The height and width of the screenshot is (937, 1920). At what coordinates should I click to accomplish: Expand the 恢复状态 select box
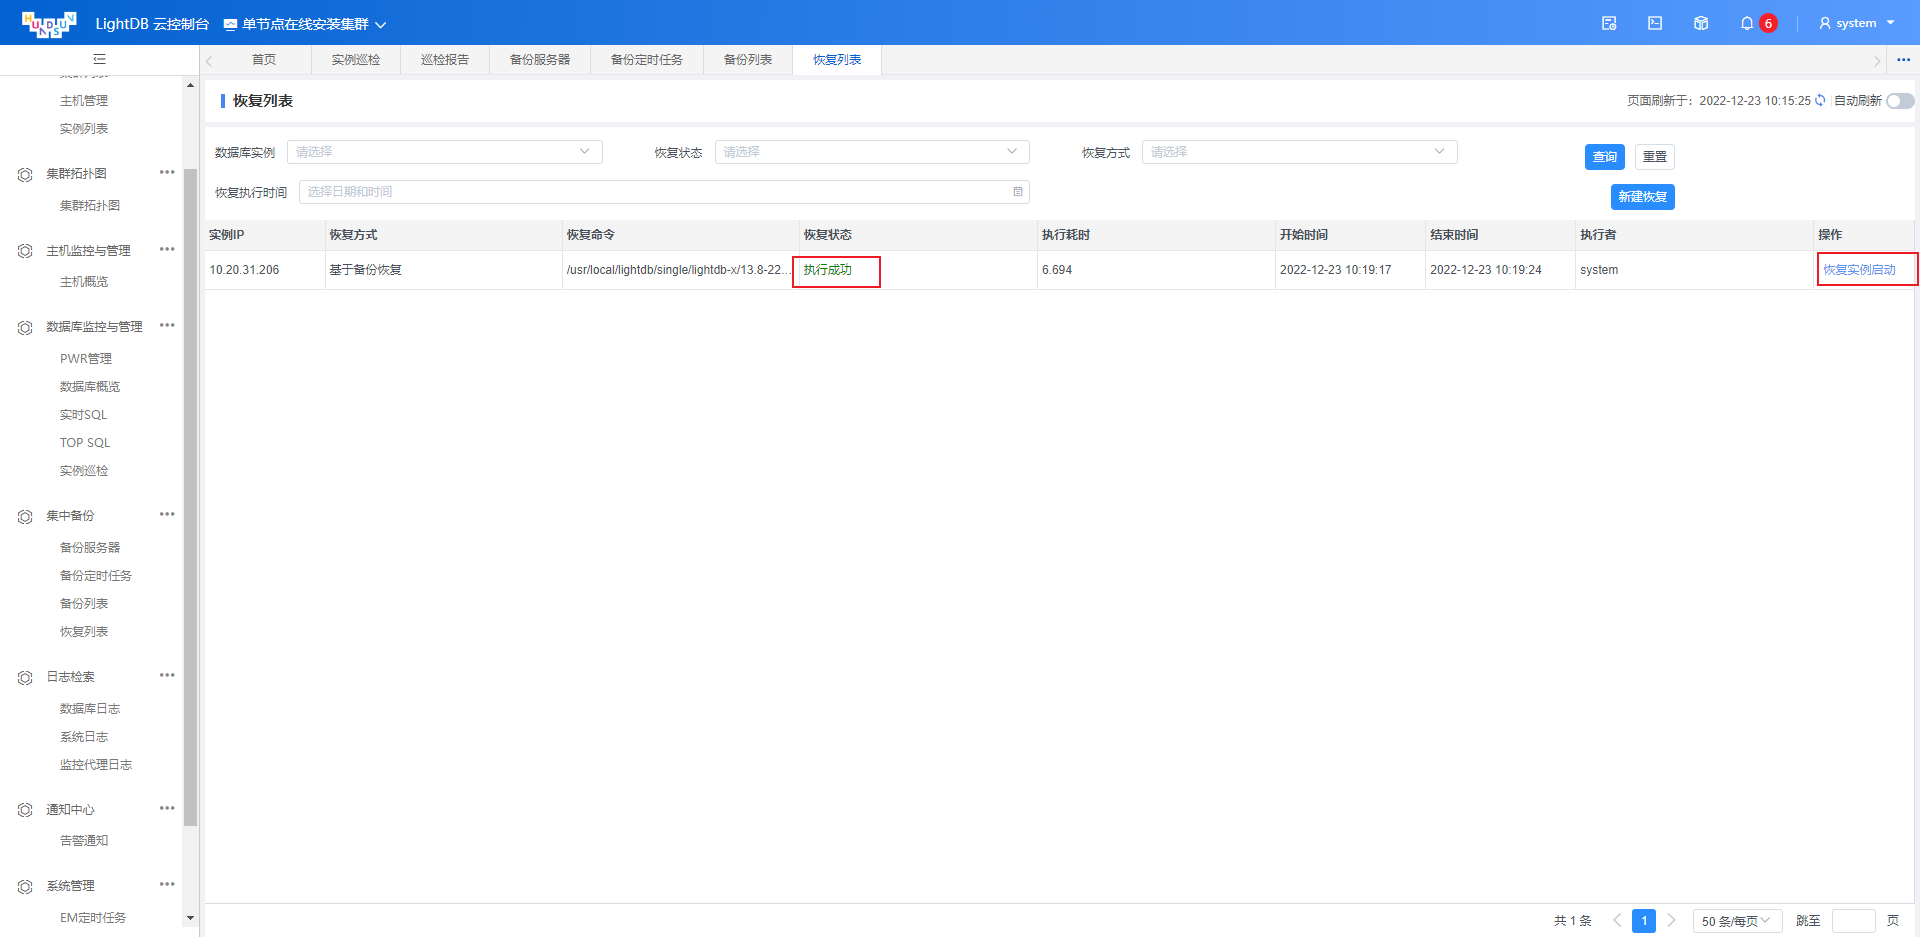pyautogui.click(x=871, y=152)
